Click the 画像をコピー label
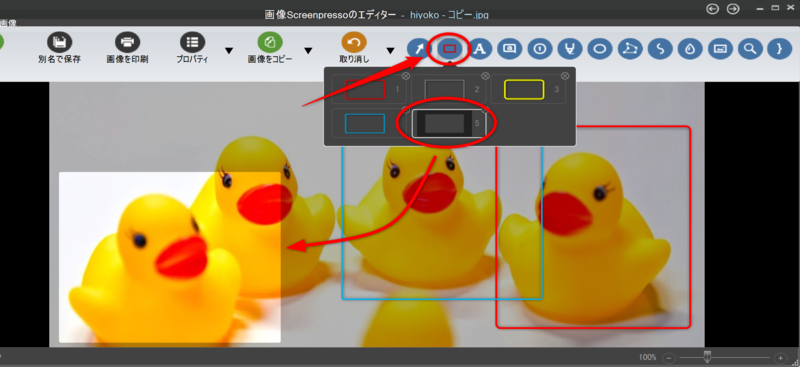 270,59
